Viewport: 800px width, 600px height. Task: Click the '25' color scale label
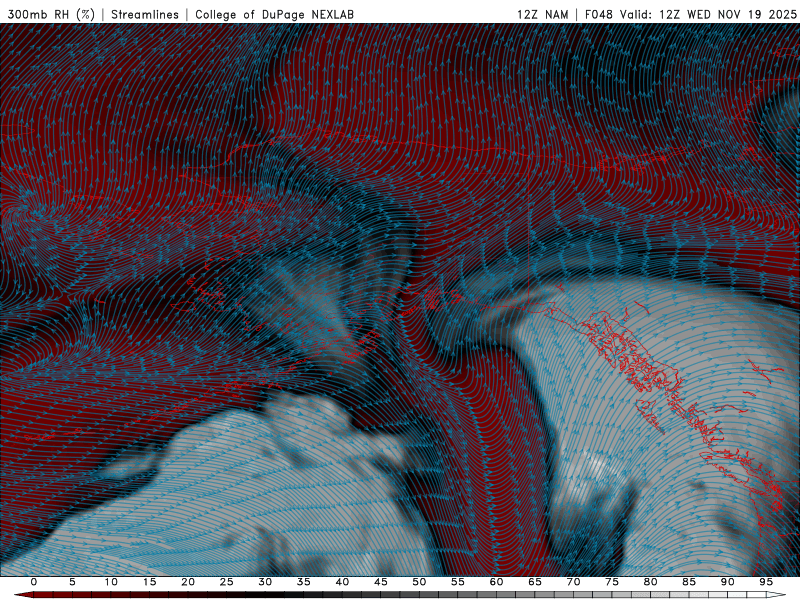227,582
